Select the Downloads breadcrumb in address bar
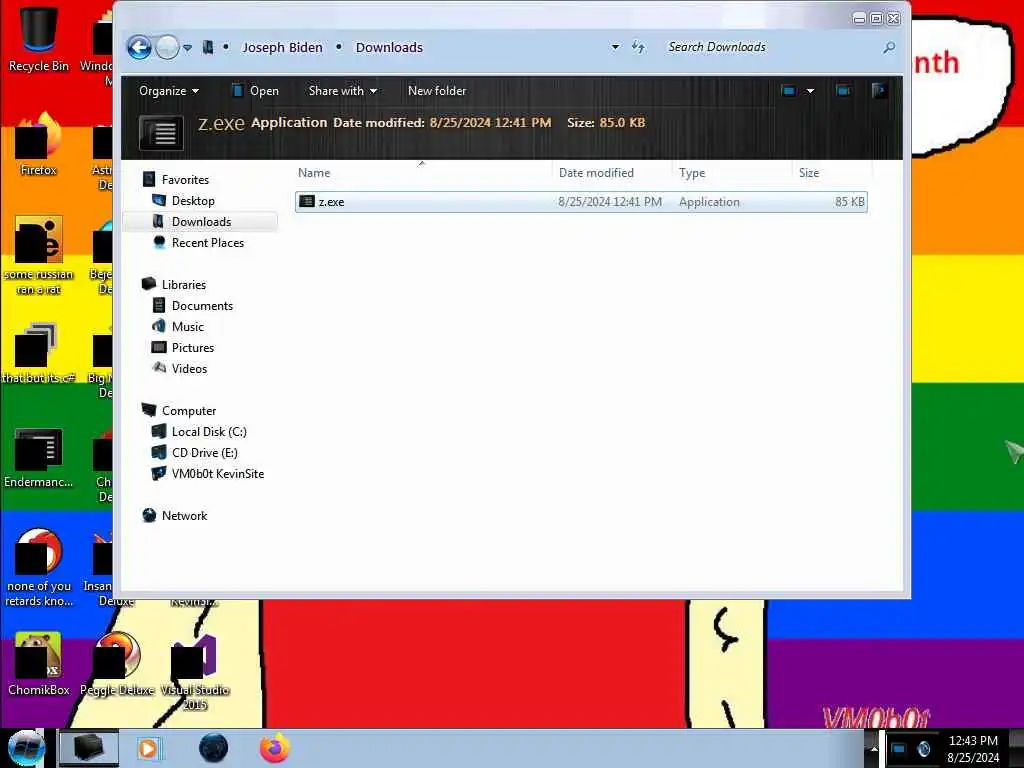The image size is (1024, 768). pyautogui.click(x=389, y=47)
